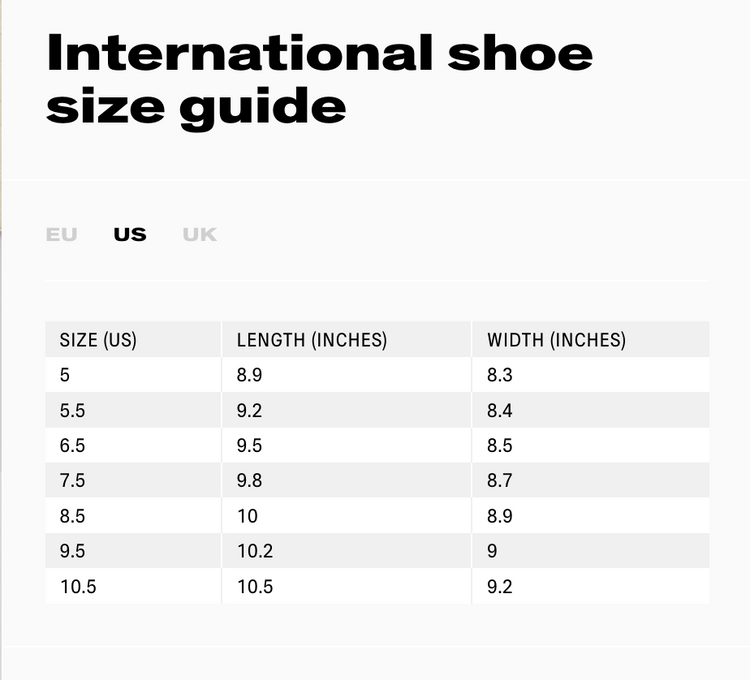Click width 9 for size 9.5
Image resolution: width=750 pixels, height=680 pixels.
click(492, 551)
